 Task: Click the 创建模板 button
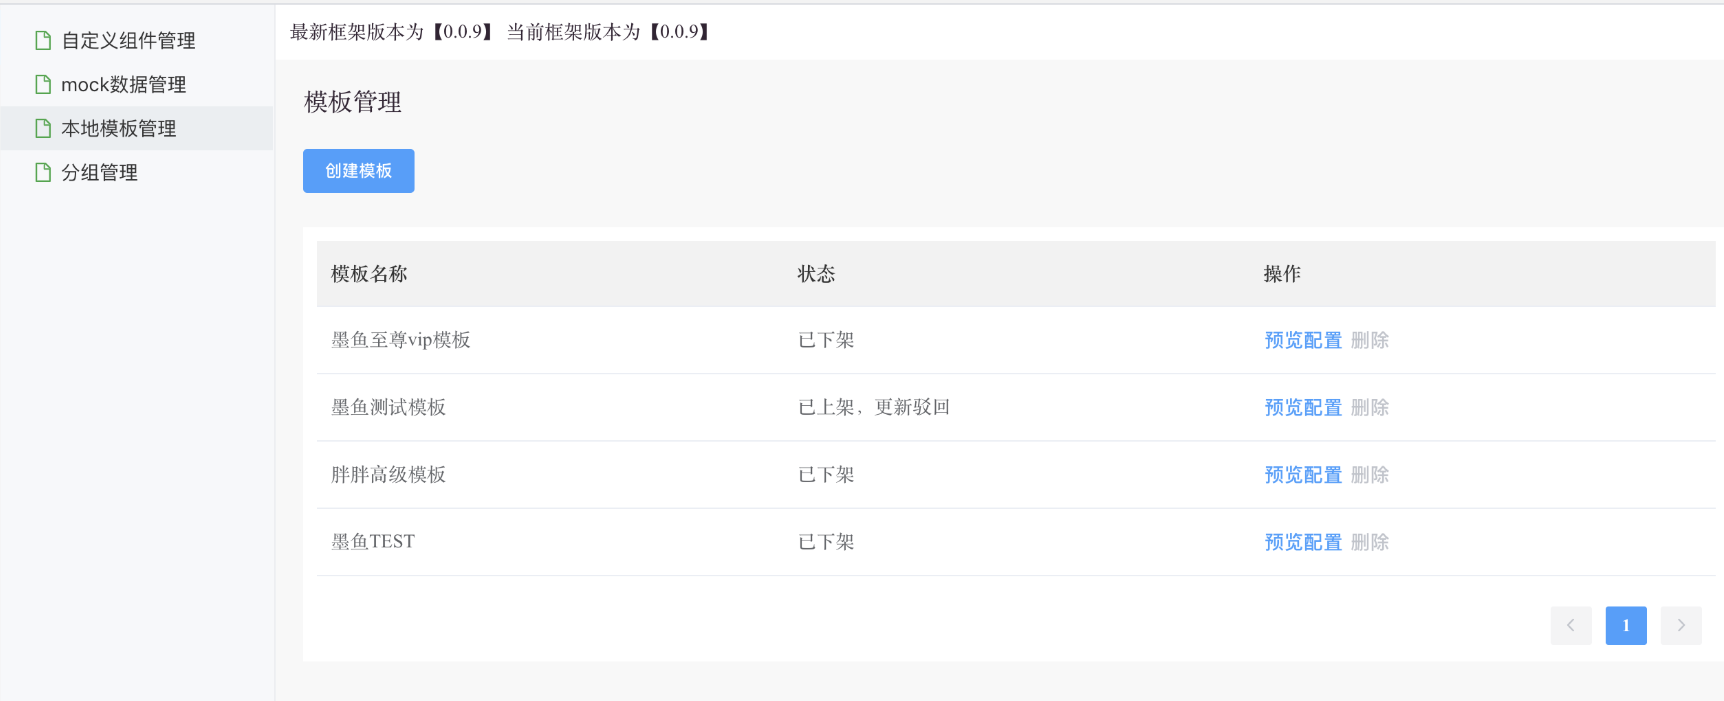click(358, 171)
